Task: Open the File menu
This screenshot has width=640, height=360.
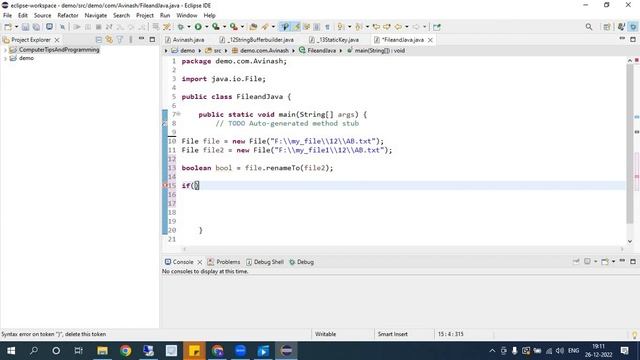Action: coord(7,15)
